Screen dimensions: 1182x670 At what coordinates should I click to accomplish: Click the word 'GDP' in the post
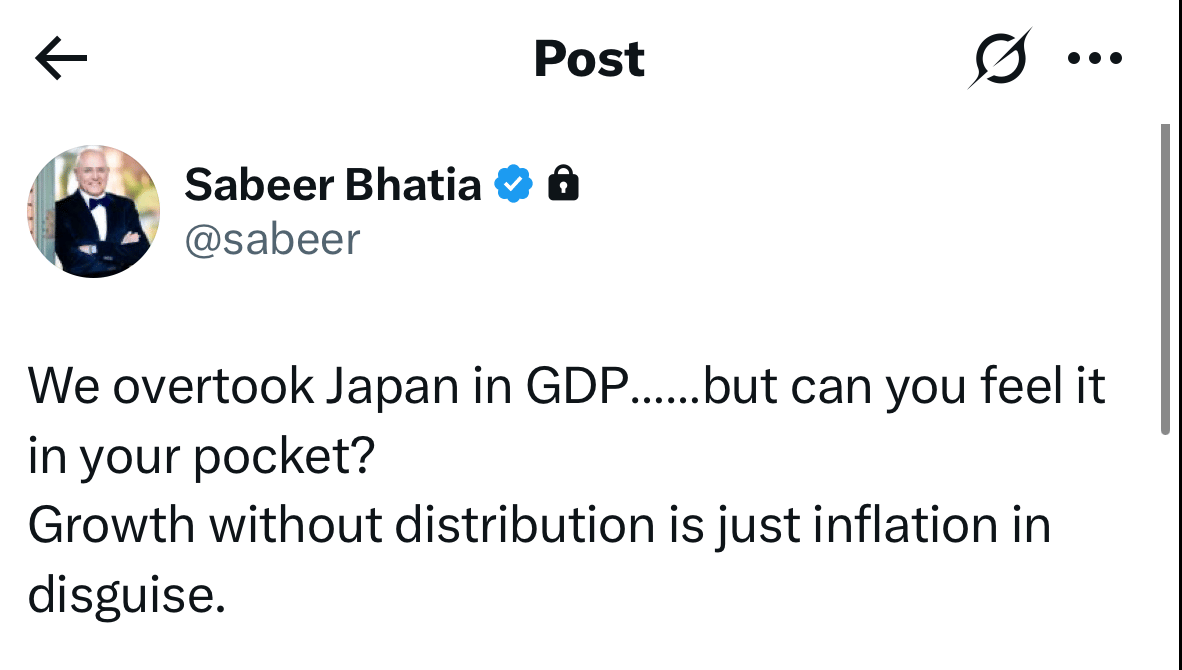[x=578, y=388]
